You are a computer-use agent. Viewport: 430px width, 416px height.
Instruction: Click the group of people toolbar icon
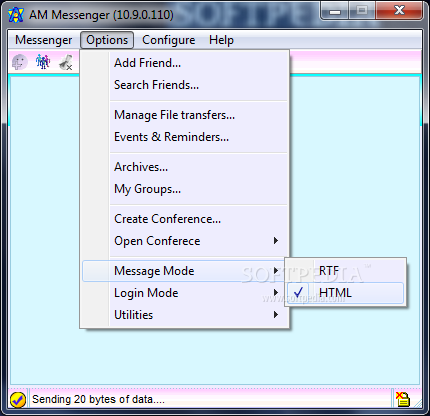[43, 62]
